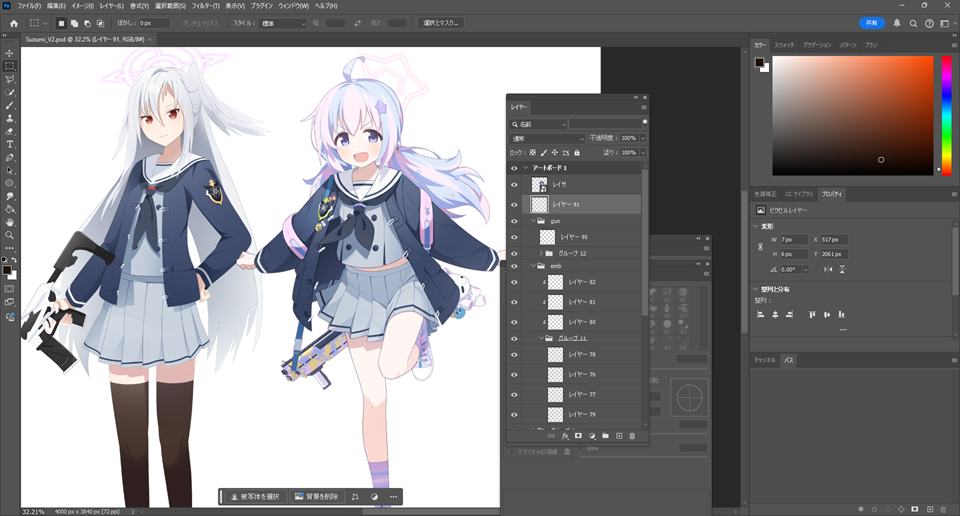
Task: Click the Home icon in options bar
Action: coord(13,23)
